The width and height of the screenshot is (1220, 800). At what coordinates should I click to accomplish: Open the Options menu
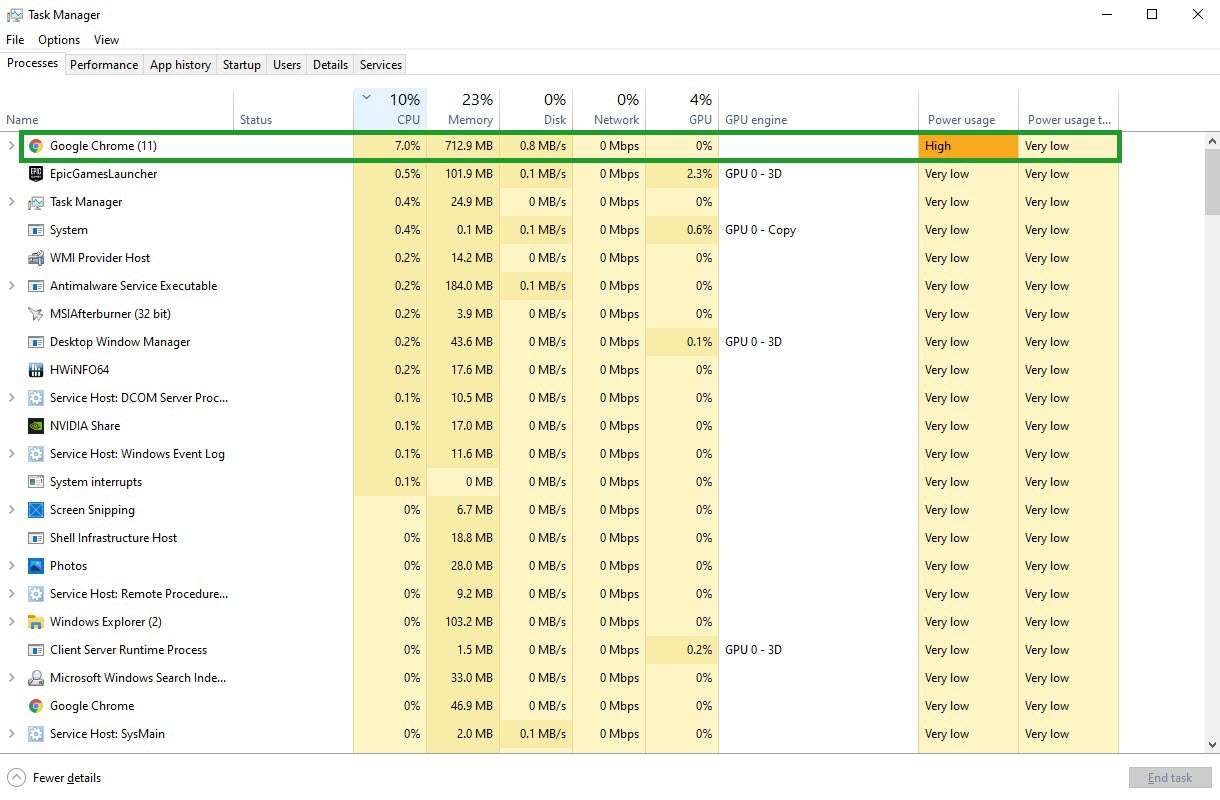tap(59, 40)
